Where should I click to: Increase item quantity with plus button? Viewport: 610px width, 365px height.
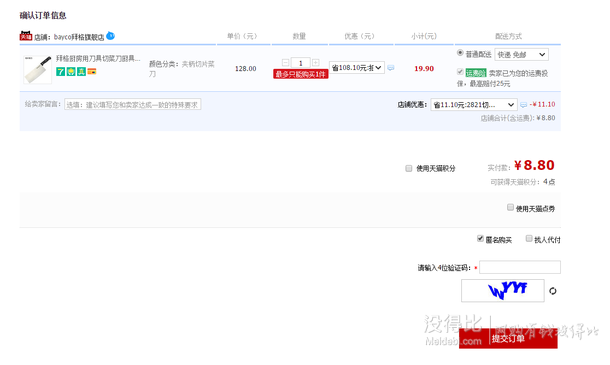pos(316,63)
